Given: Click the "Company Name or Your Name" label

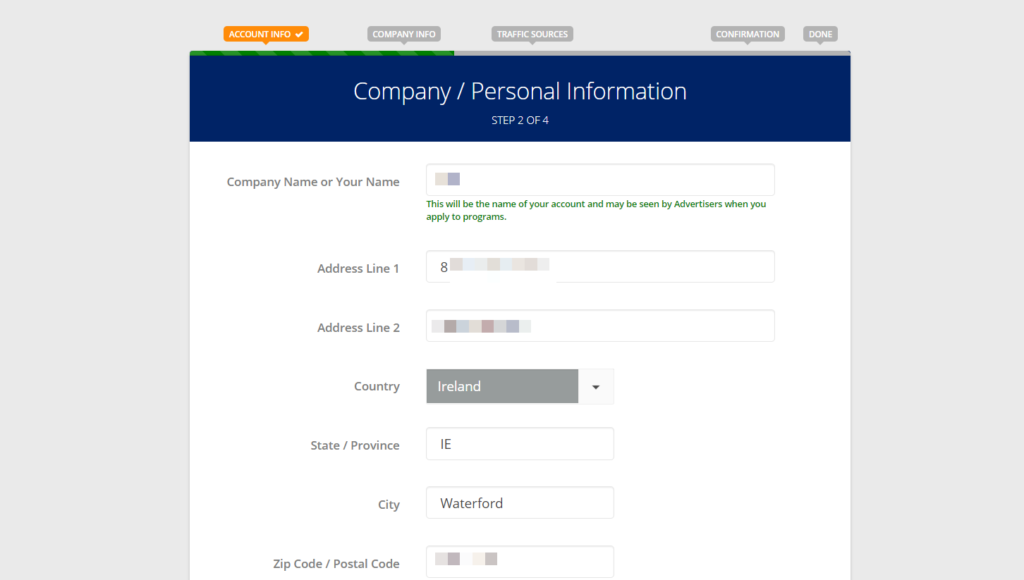Looking at the screenshot, I should [x=313, y=182].
